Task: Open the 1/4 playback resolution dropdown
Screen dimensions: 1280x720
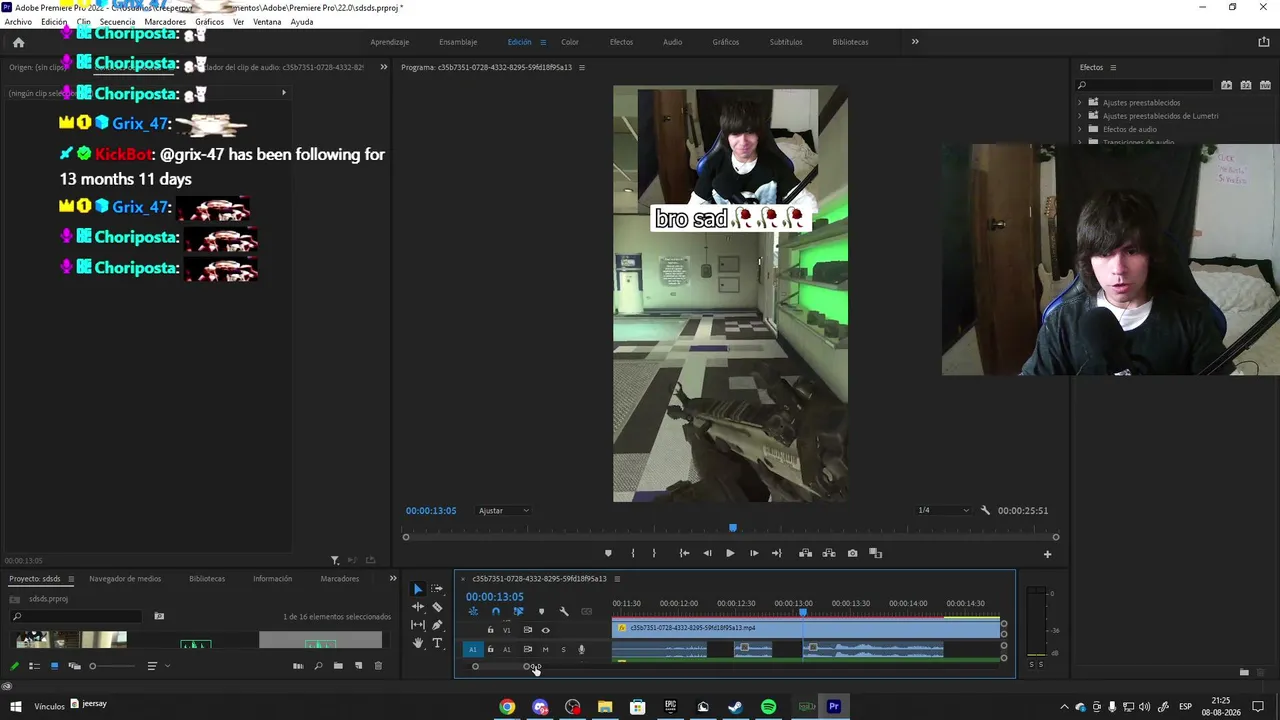Action: tap(943, 511)
